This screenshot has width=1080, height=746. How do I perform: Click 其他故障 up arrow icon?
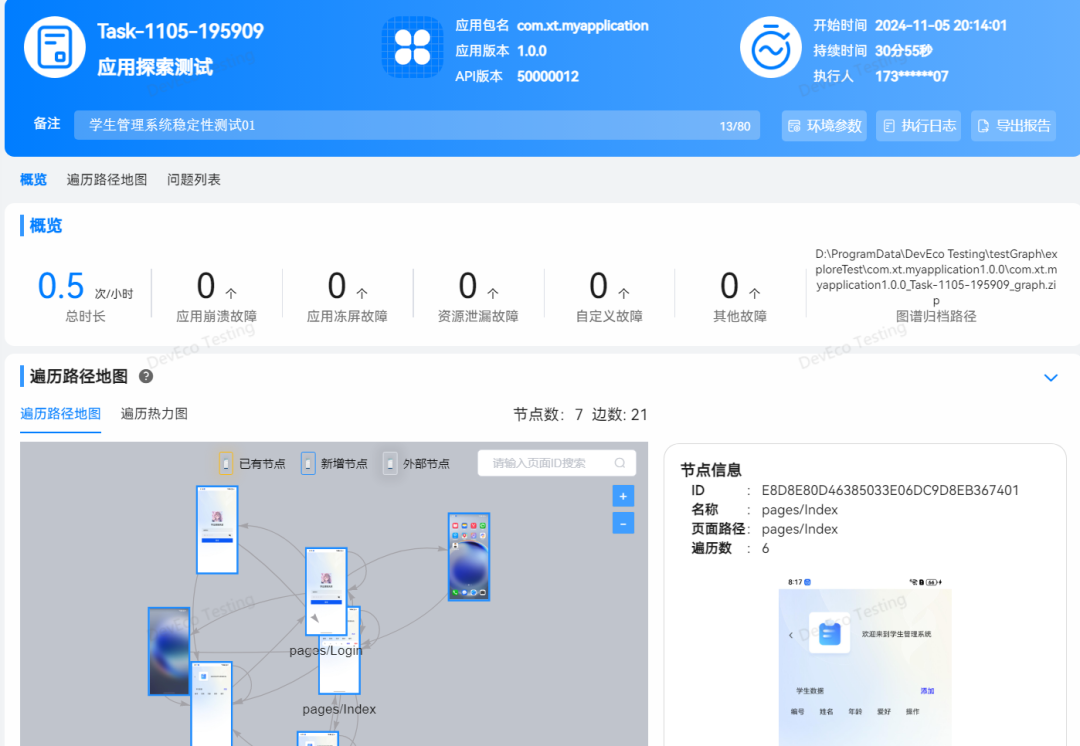click(x=755, y=293)
